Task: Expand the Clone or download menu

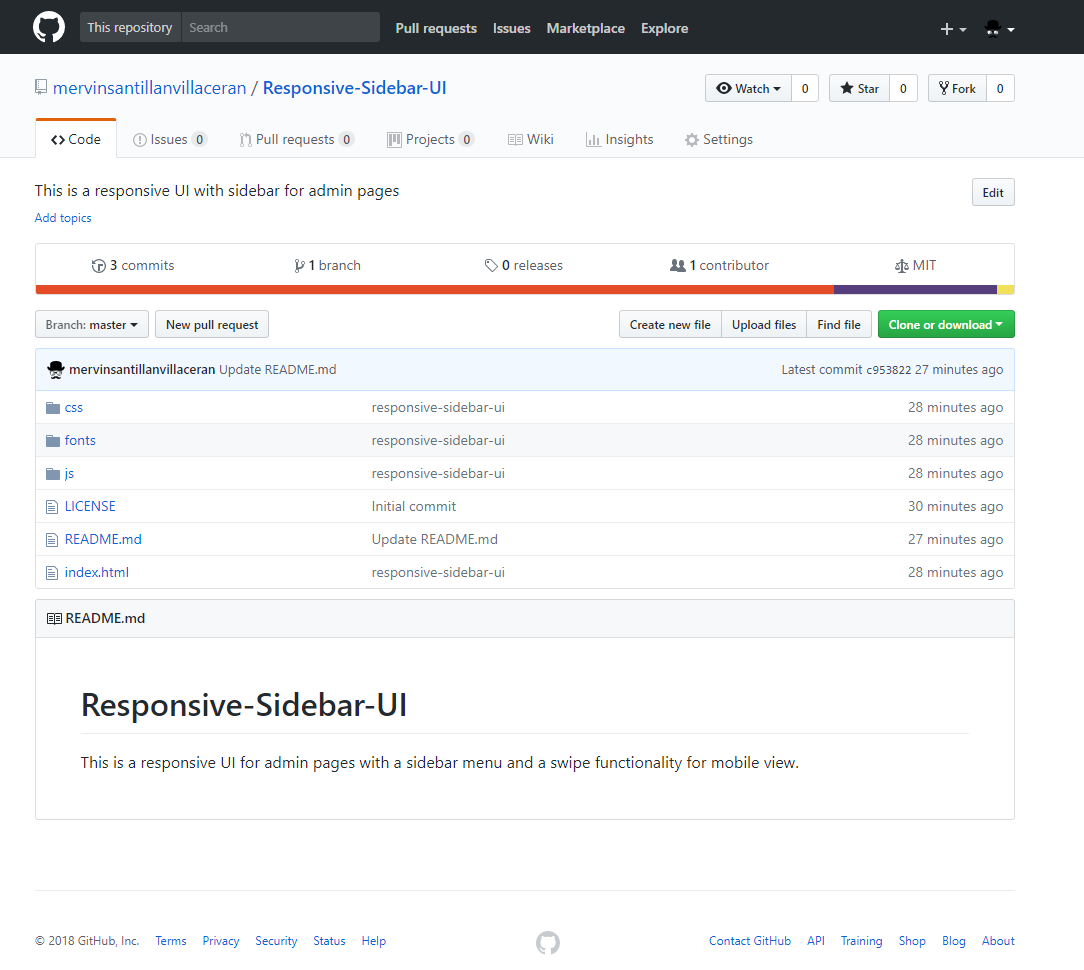Action: coord(945,324)
